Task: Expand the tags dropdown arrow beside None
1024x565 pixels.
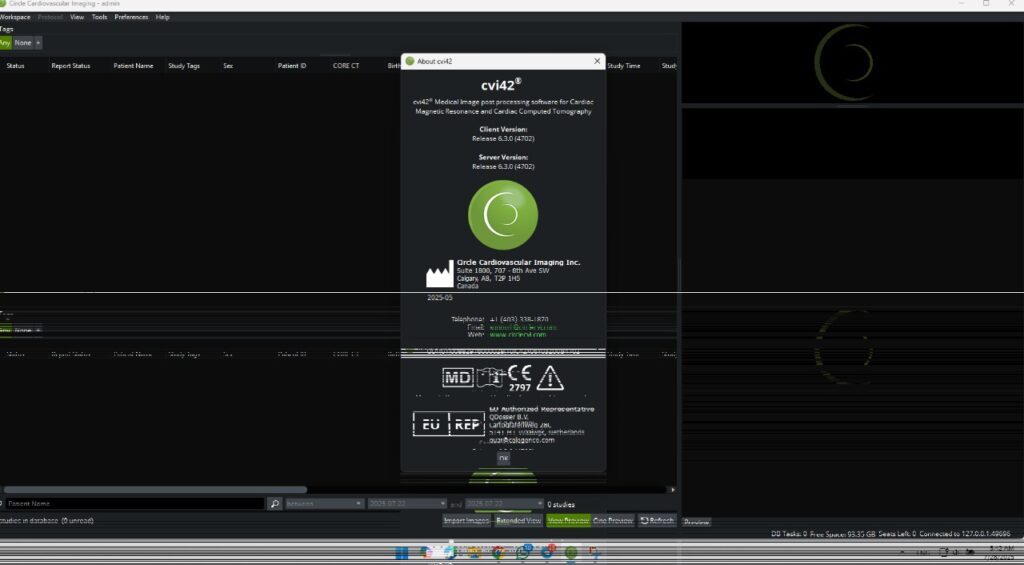Action: click(x=39, y=43)
